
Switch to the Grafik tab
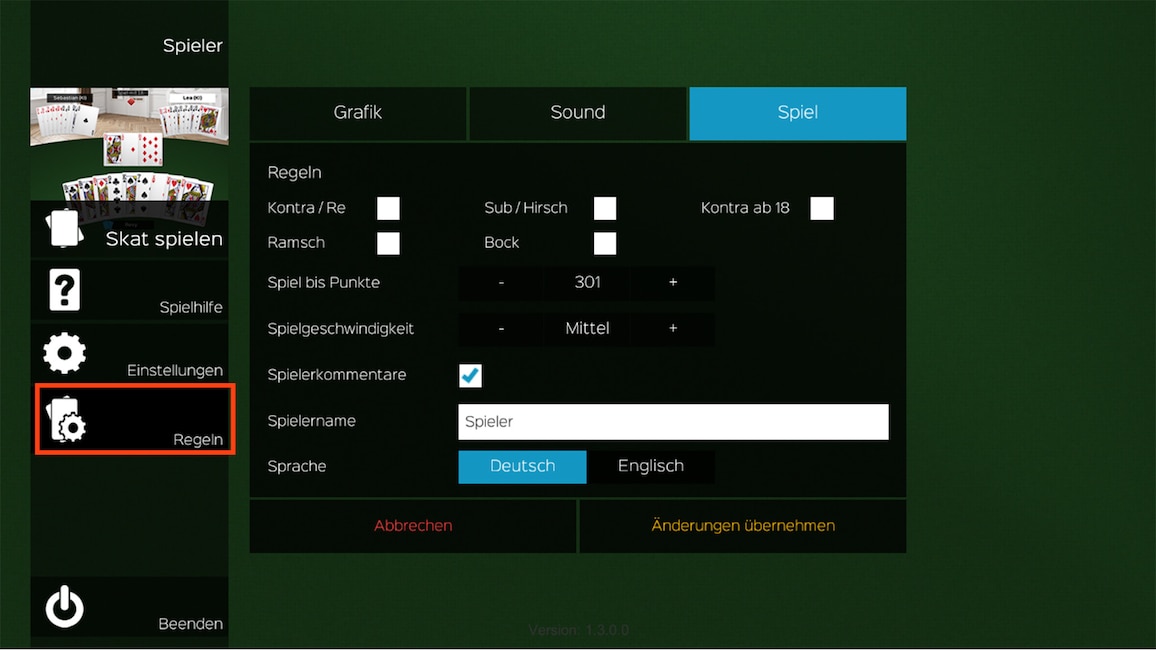tap(358, 113)
